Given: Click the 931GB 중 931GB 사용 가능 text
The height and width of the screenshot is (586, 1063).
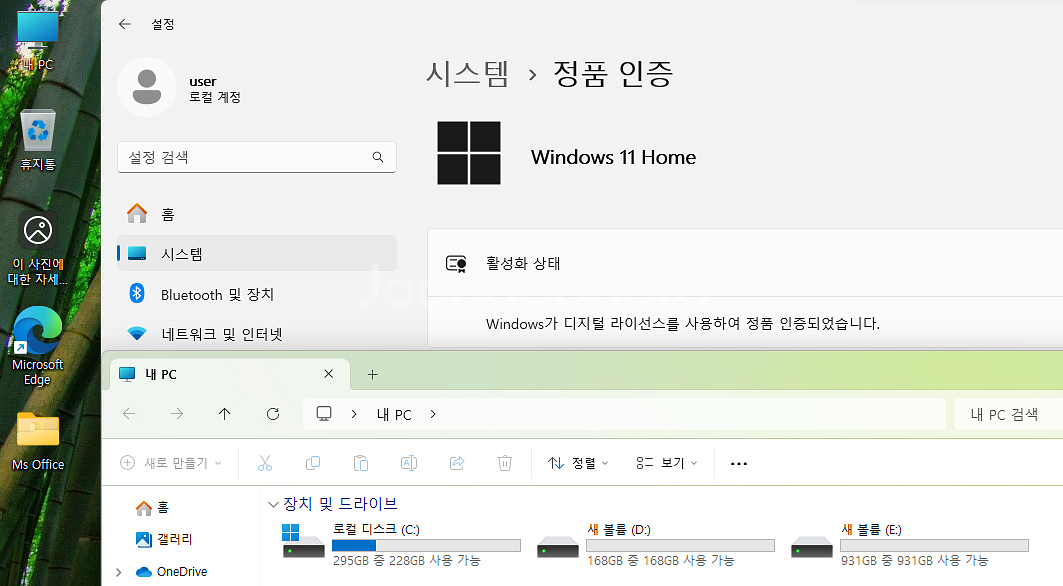Looking at the screenshot, I should tap(915, 561).
